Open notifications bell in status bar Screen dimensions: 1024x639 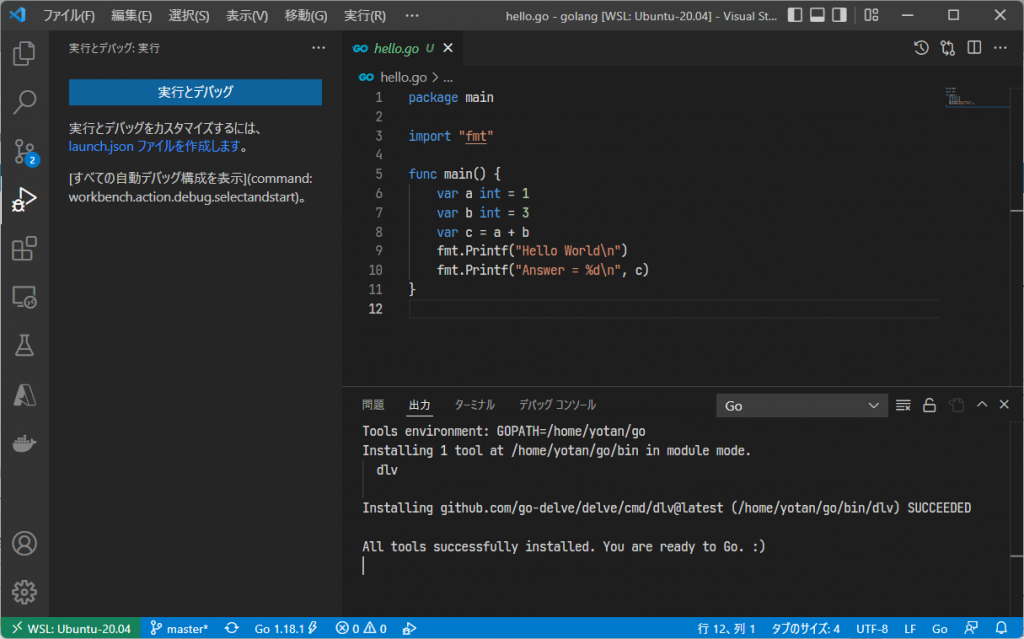1000,629
